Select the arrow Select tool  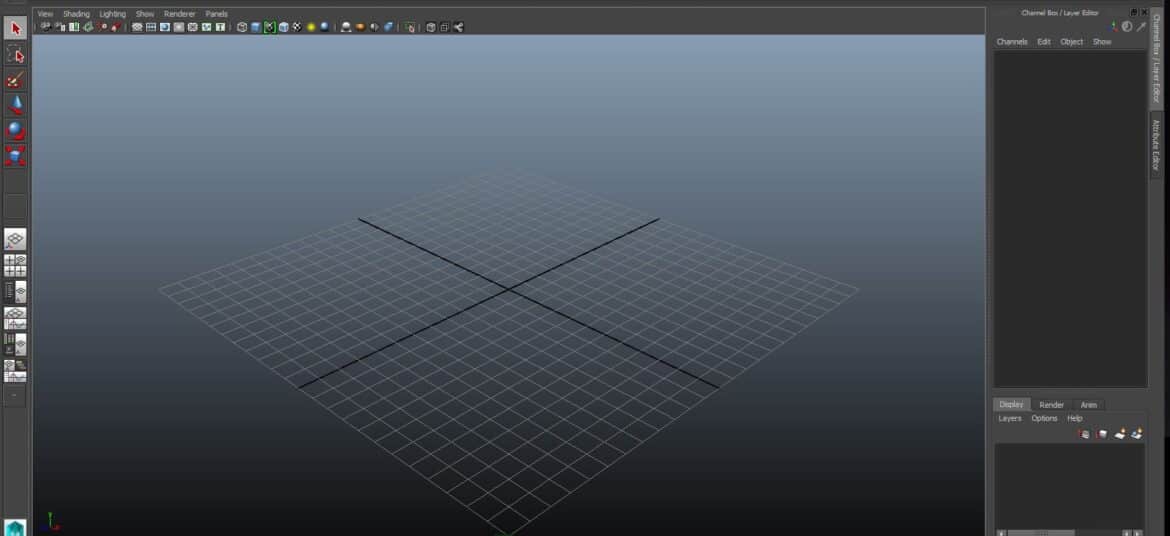click(x=16, y=28)
